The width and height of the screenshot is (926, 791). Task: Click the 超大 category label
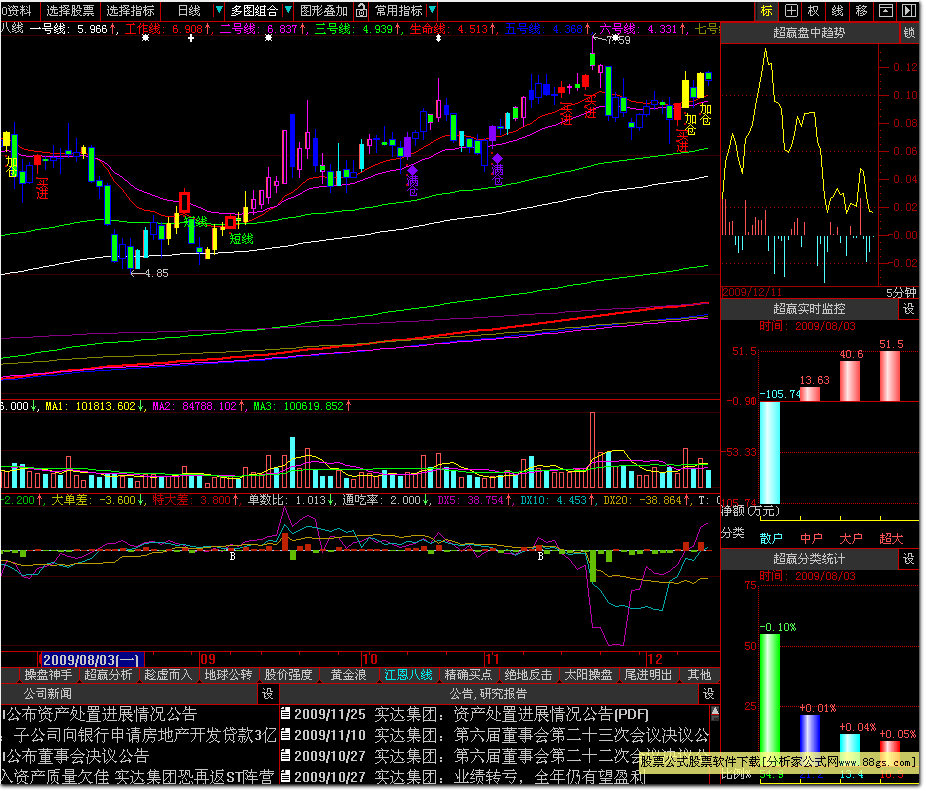click(891, 538)
